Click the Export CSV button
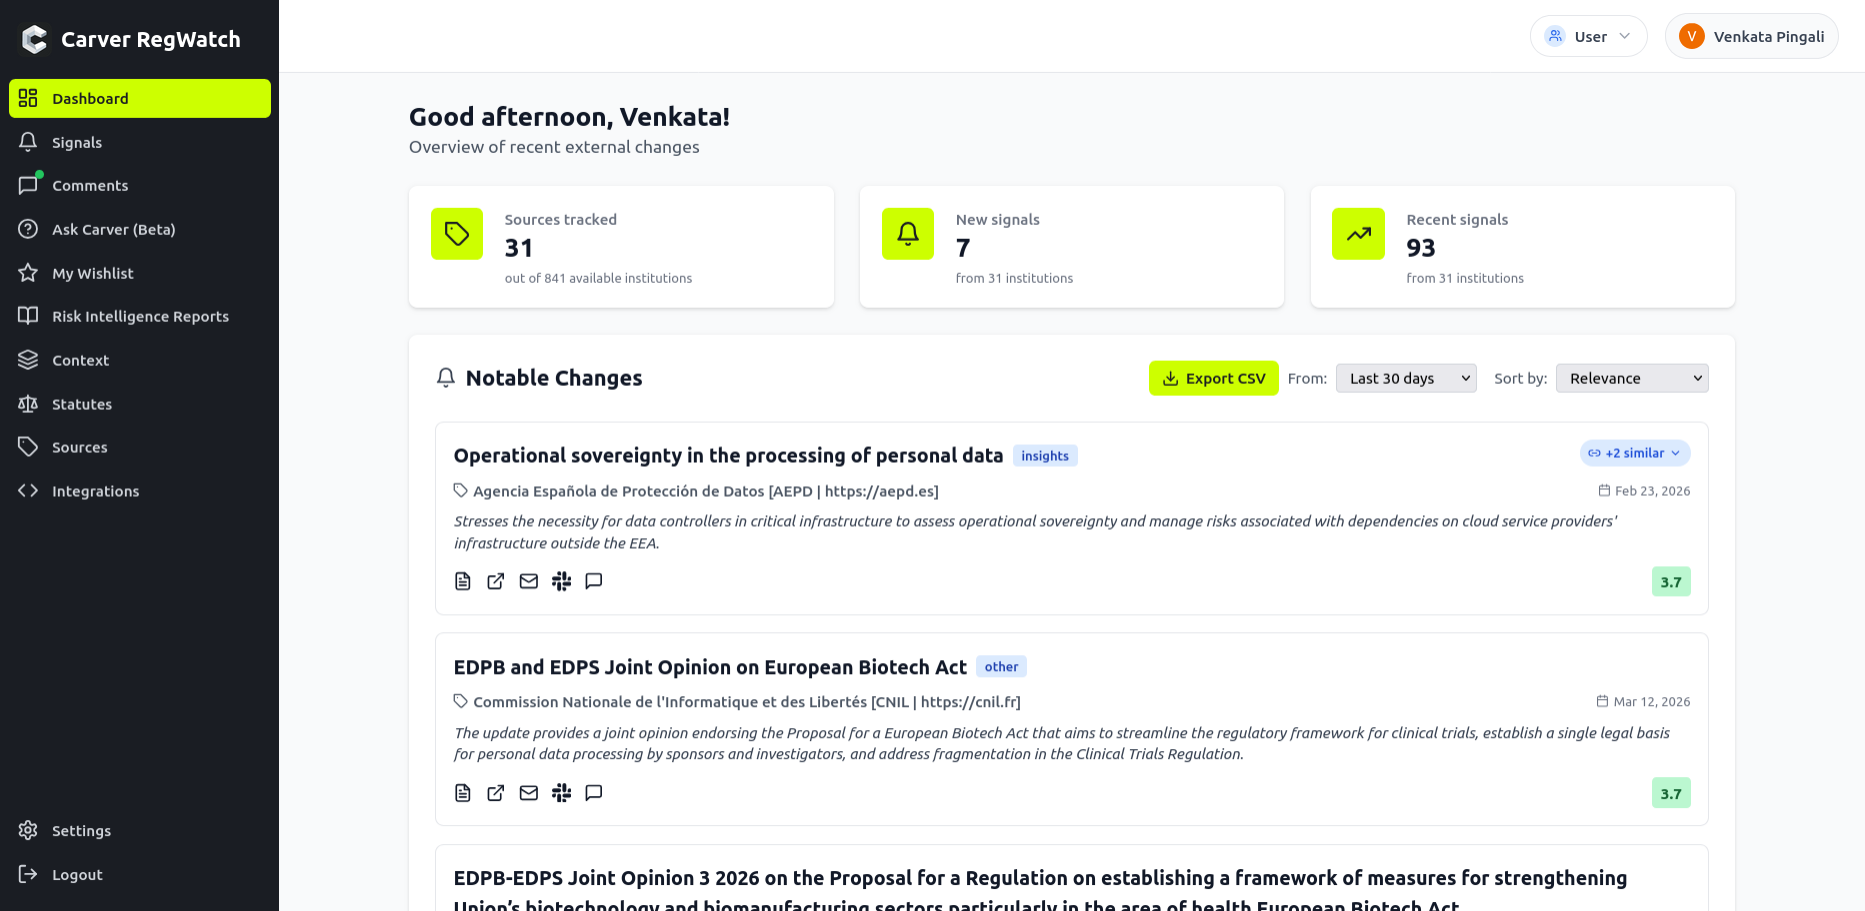This screenshot has width=1865, height=911. tap(1213, 378)
